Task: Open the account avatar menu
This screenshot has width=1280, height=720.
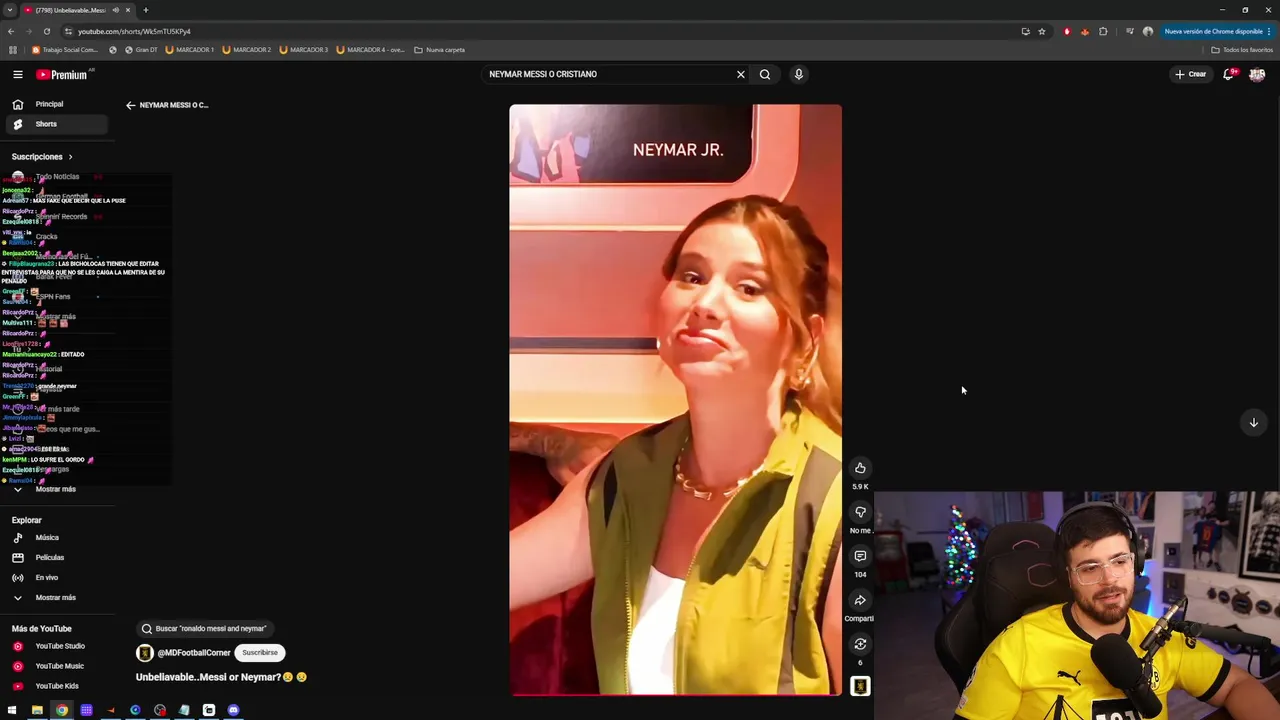Action: pos(1257,74)
